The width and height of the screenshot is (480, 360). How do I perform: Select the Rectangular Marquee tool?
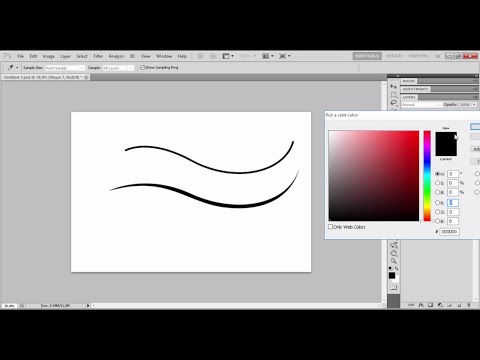pos(394,95)
